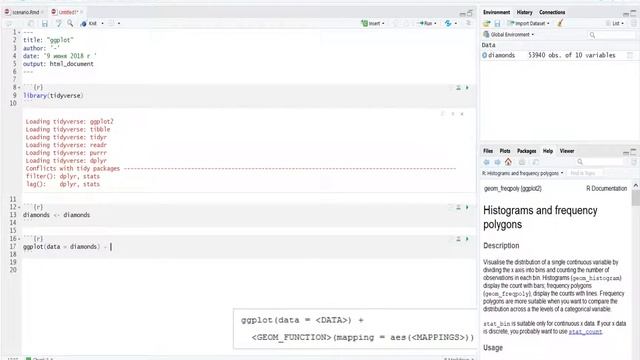The height and width of the screenshot is (360, 640).
Task: Go to Help home page
Action: coord(508,162)
